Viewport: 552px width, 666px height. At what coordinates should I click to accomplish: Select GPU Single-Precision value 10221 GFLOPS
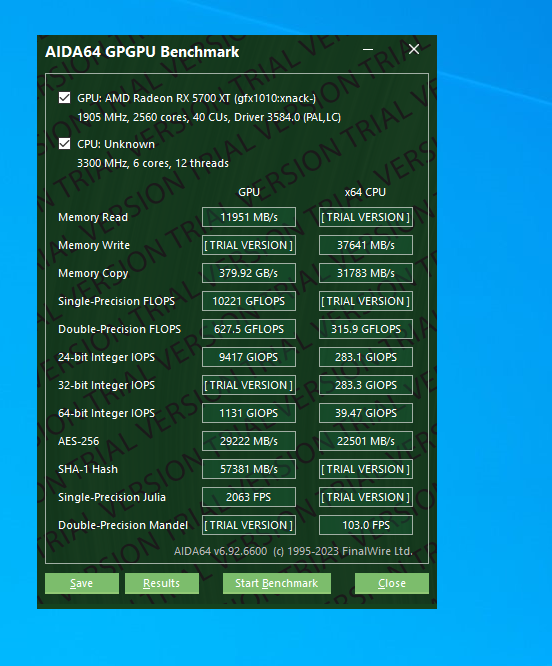[249, 301]
